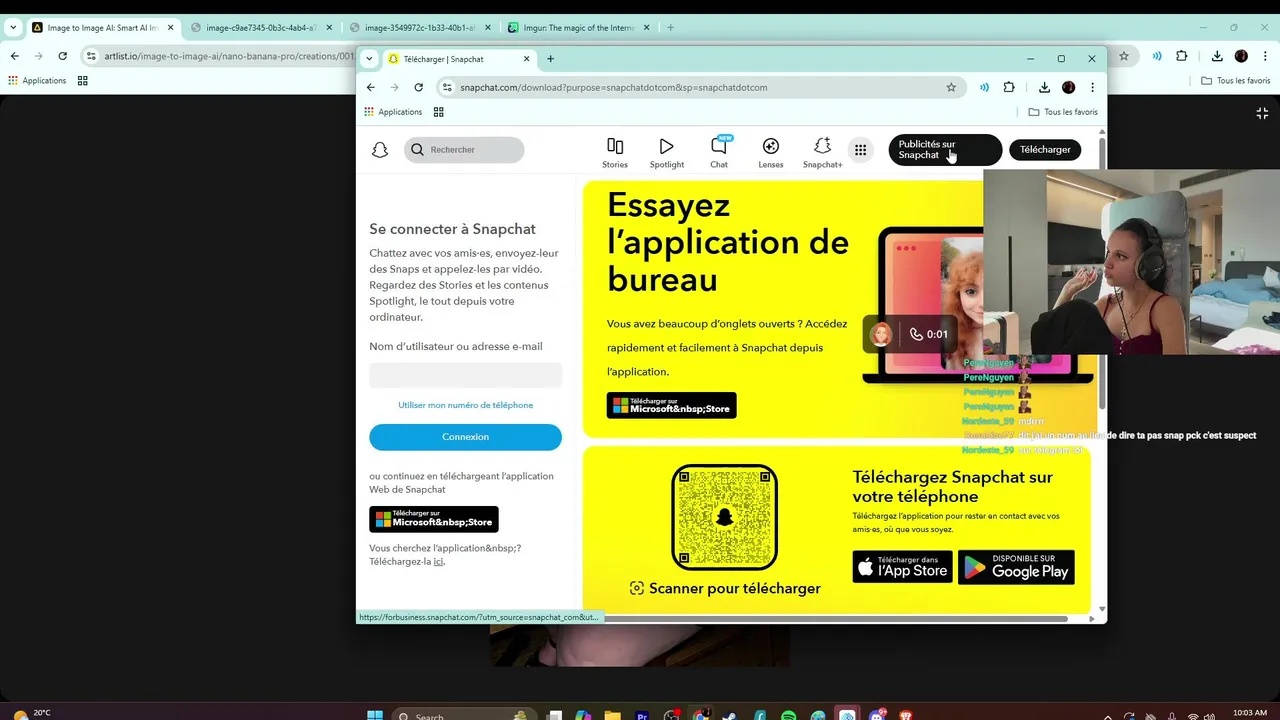1280x720 pixels.
Task: Click Utiliser mon numéro de téléphone link
Action: (x=465, y=405)
